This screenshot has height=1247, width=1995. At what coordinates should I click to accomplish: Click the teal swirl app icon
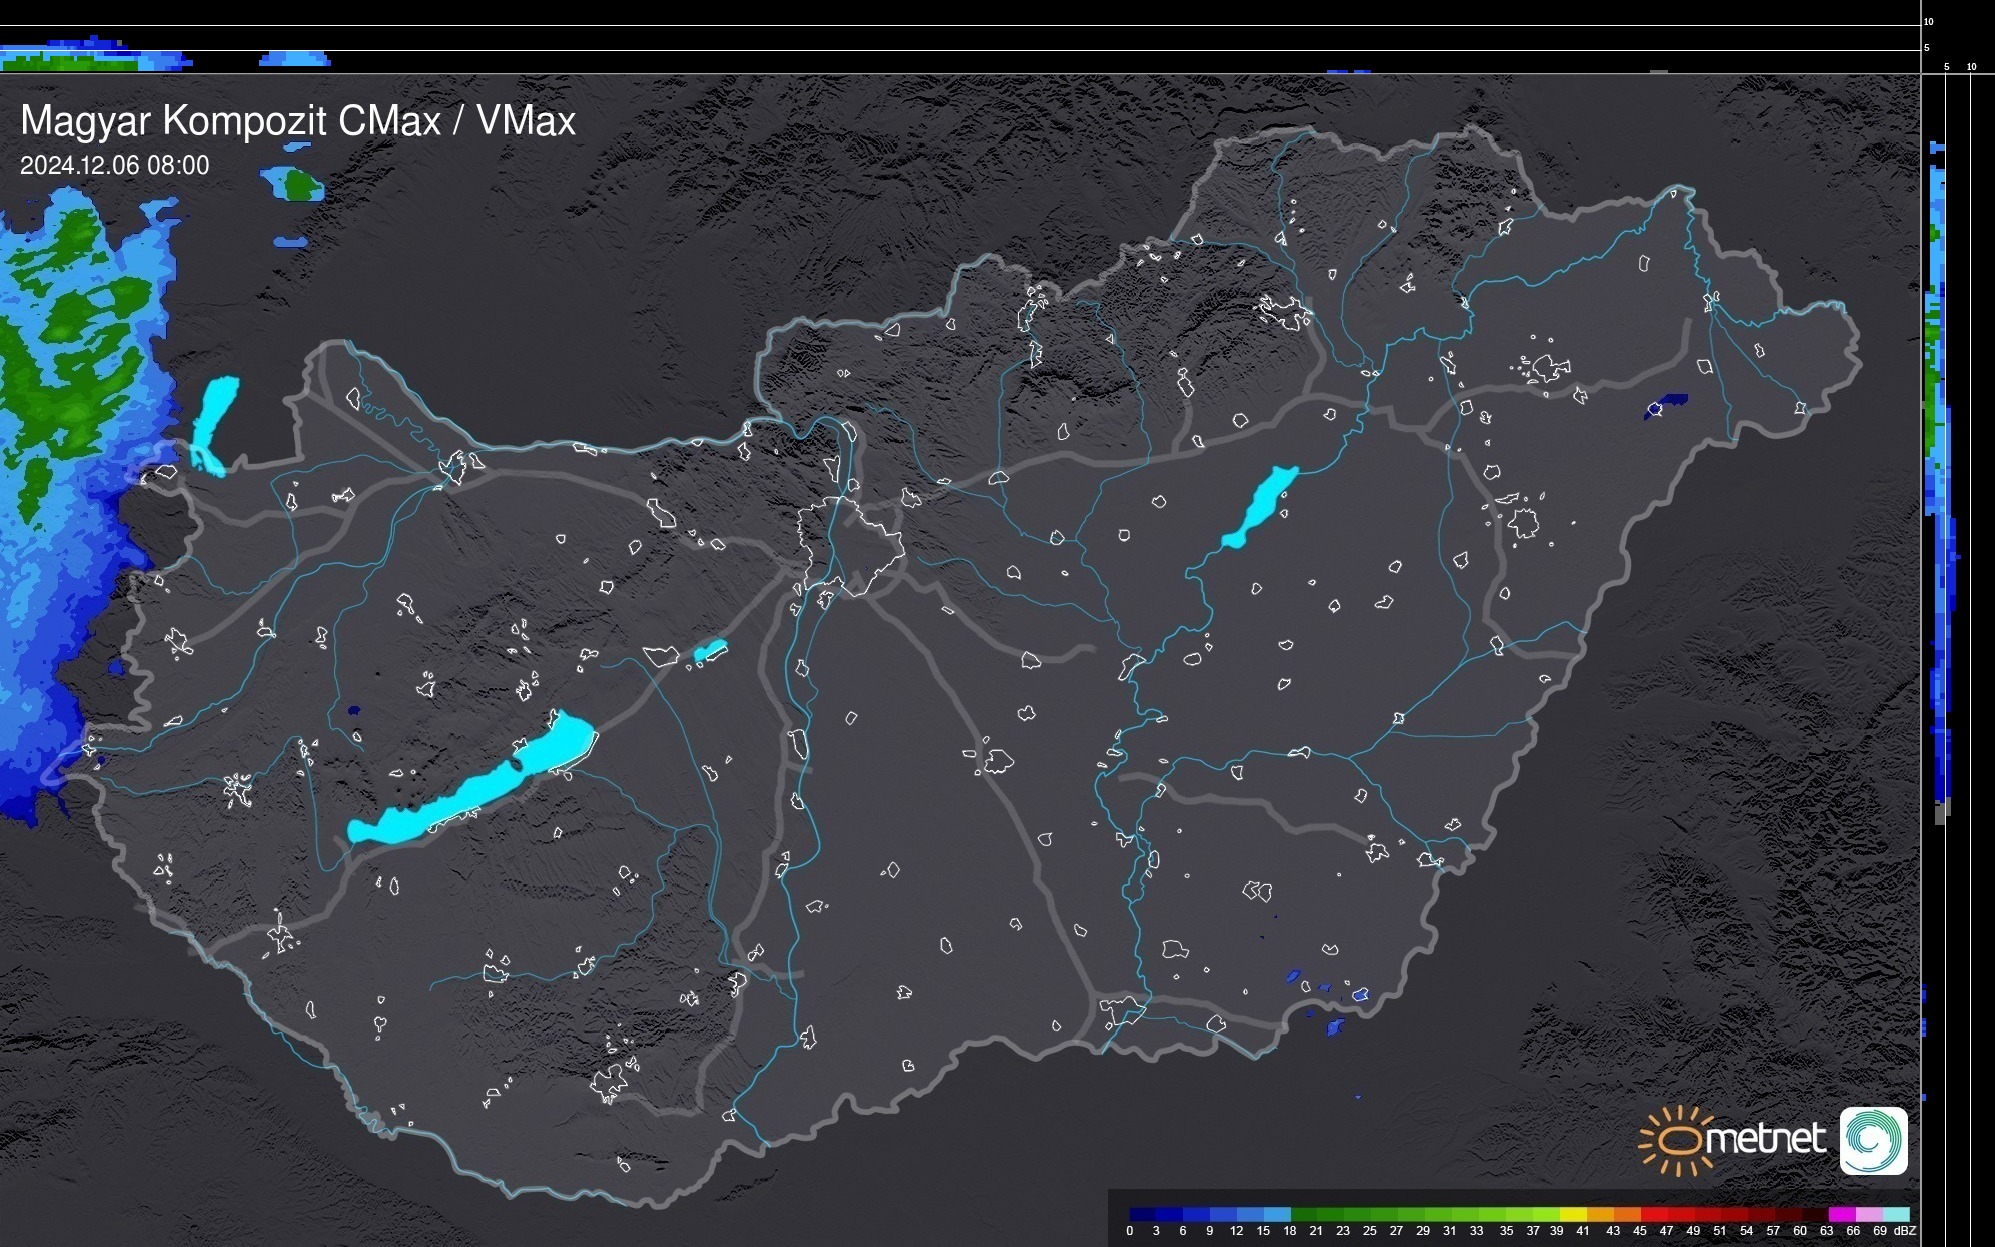click(1874, 1140)
